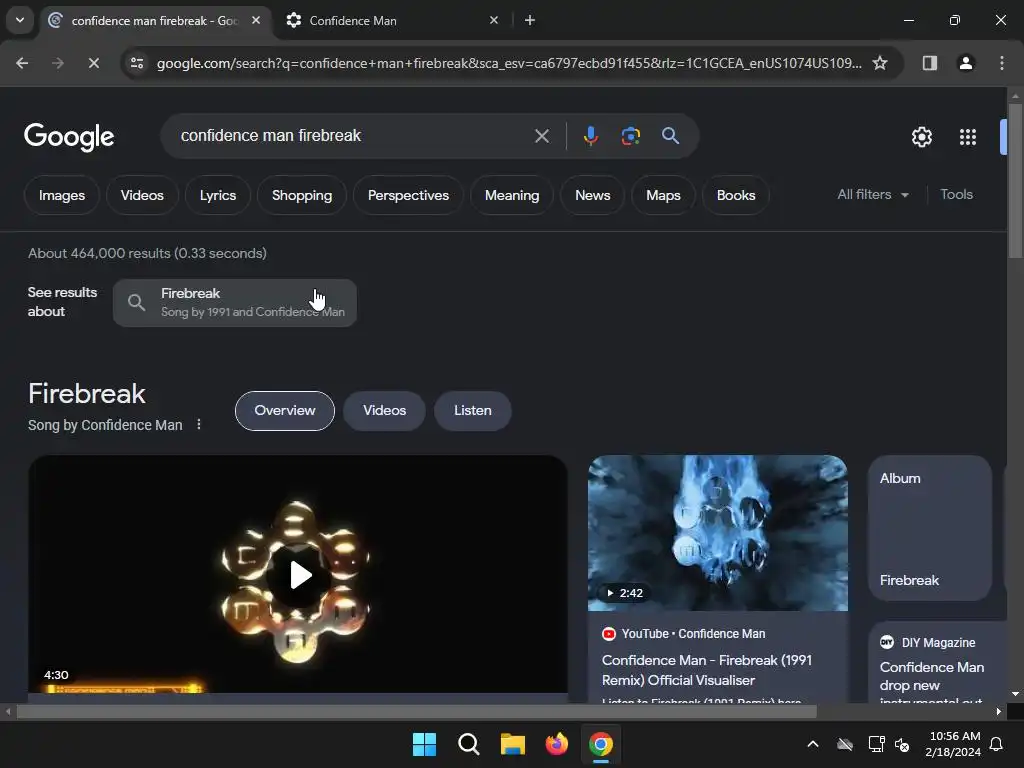Image resolution: width=1024 pixels, height=768 pixels.
Task: Filter results by Videos in the filter bar
Action: (142, 195)
